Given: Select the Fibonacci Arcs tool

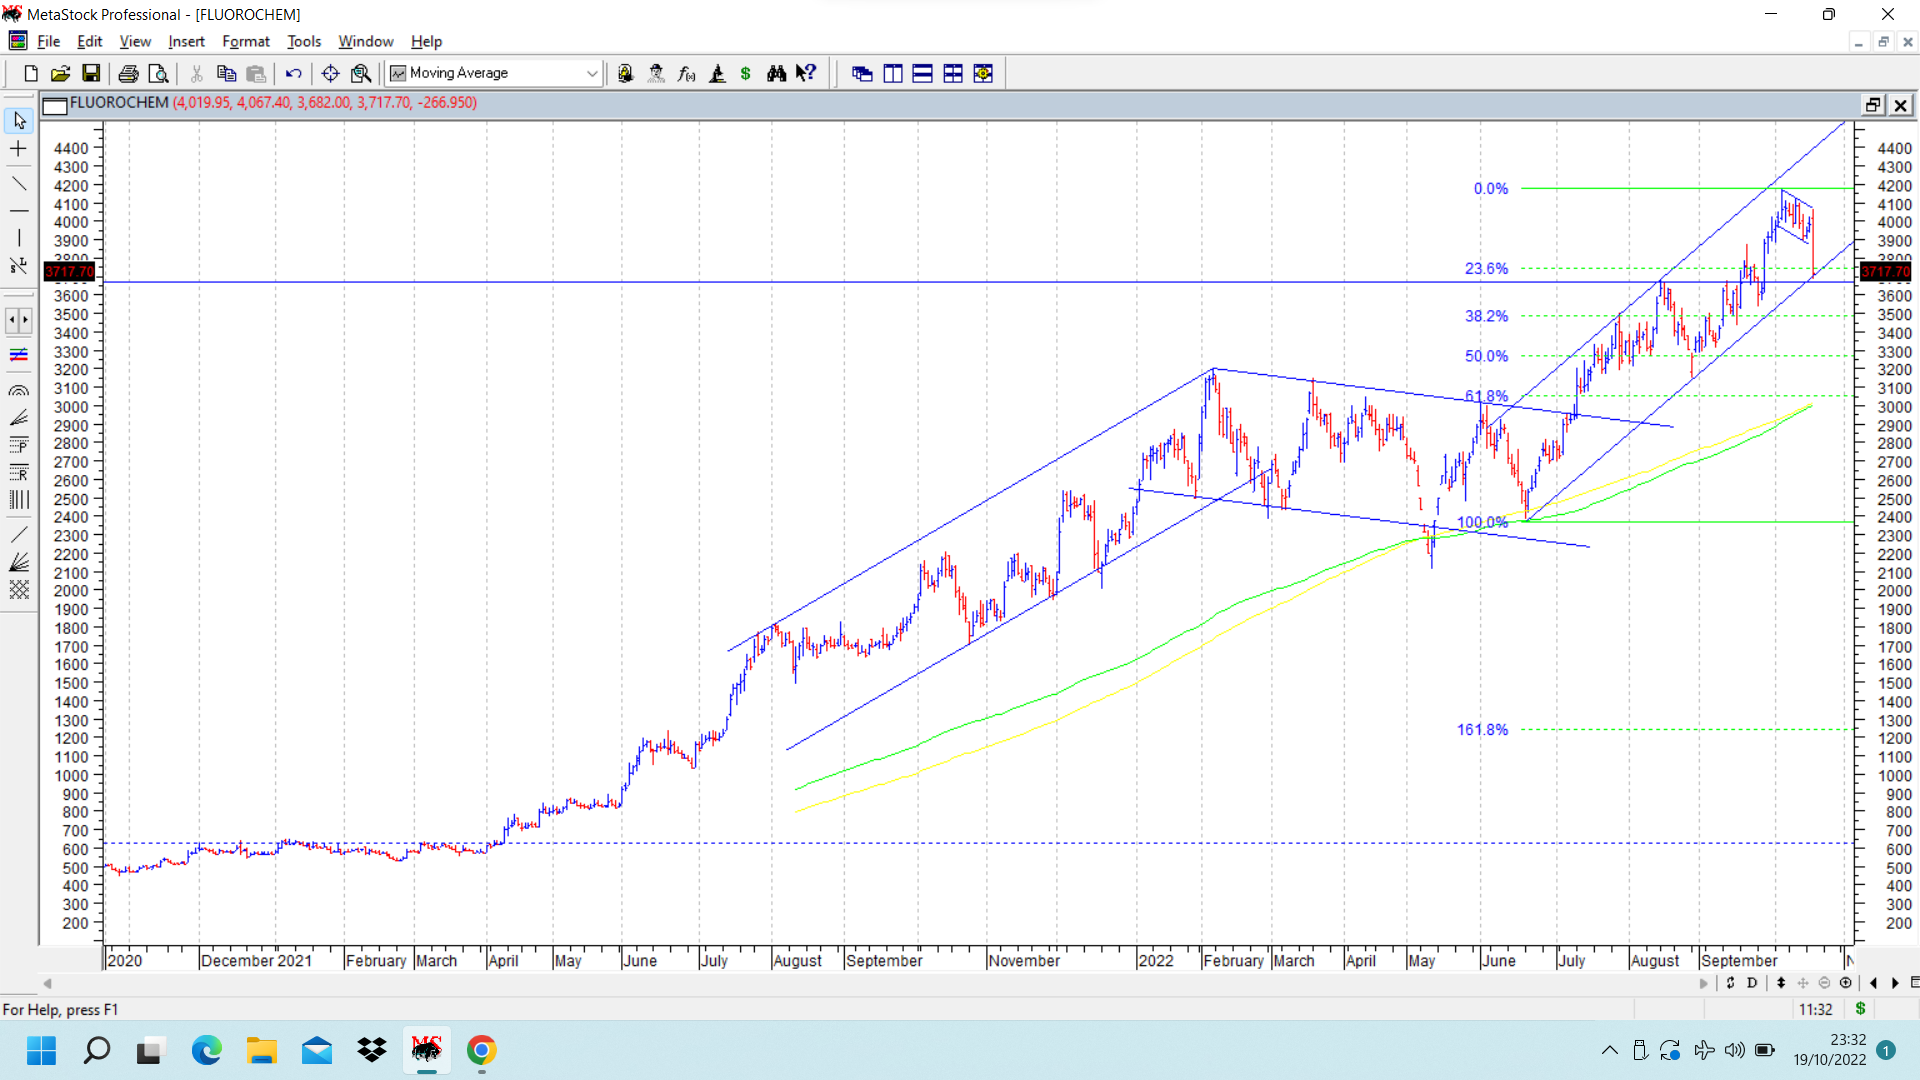Looking at the screenshot, I should point(18,391).
